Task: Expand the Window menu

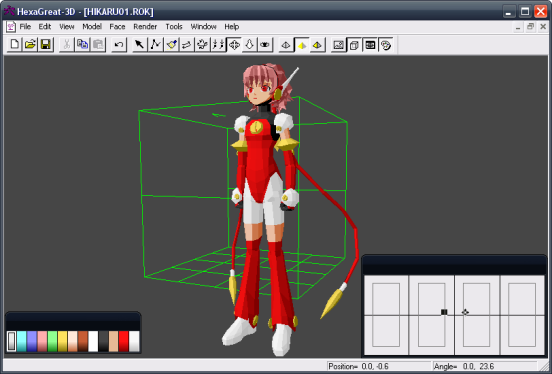Action: [x=203, y=27]
